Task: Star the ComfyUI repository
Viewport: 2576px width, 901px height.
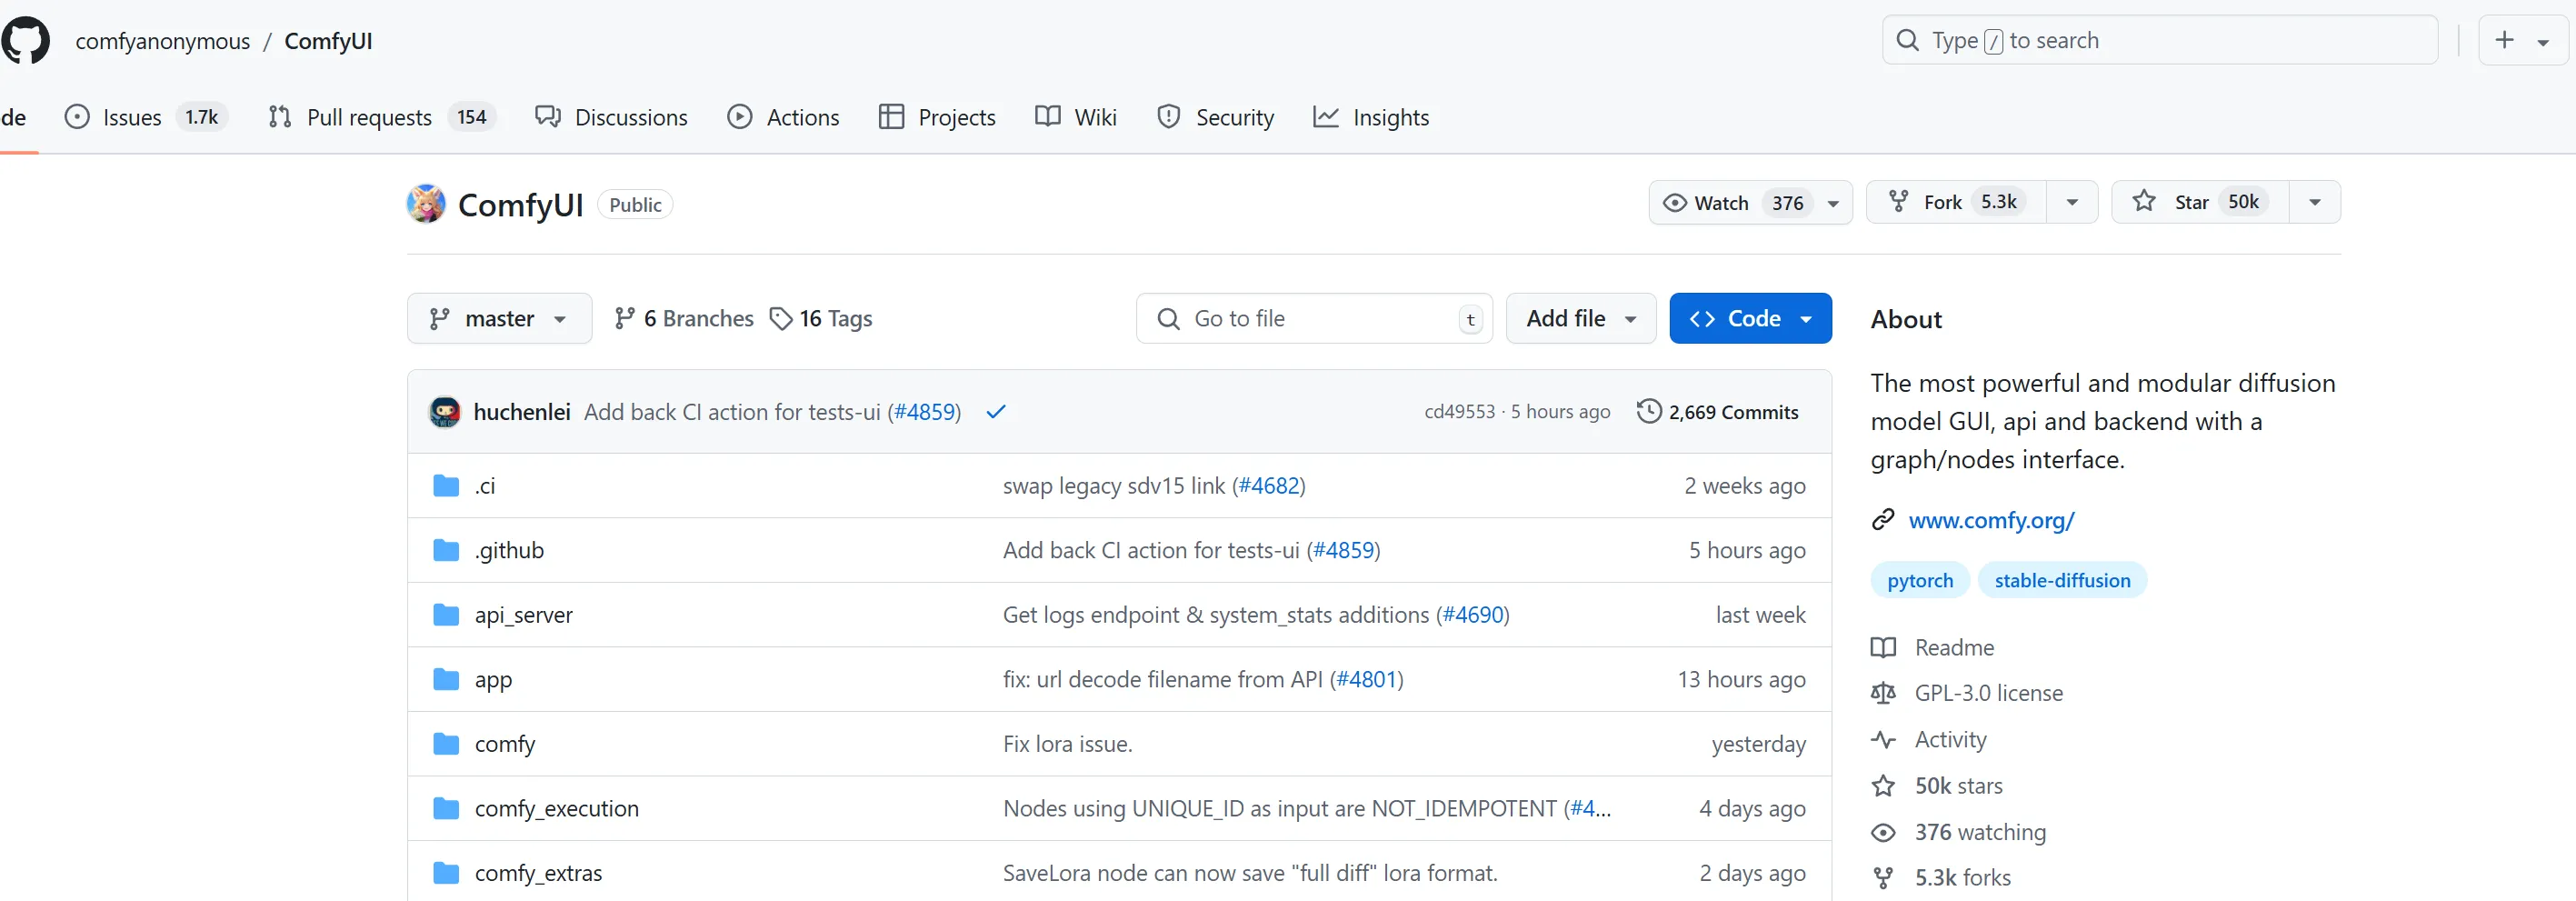Action: coord(2200,202)
